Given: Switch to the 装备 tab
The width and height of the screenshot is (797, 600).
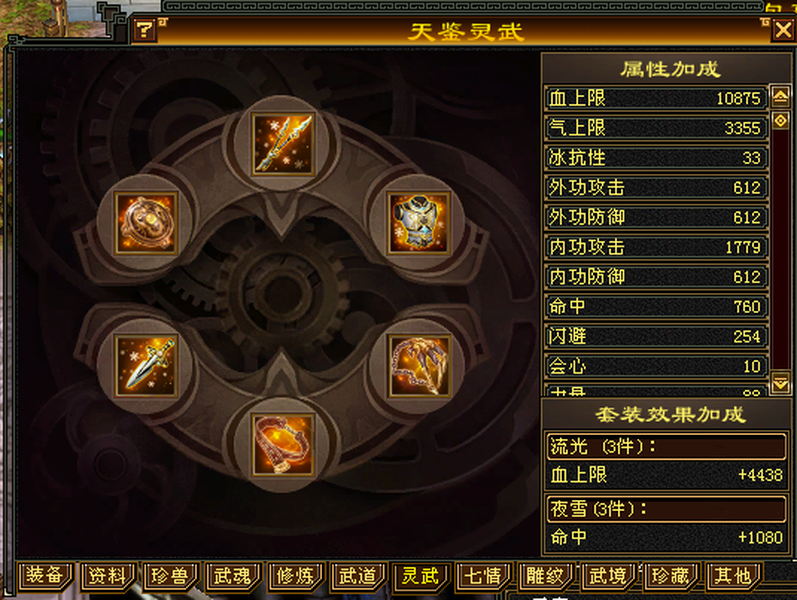Looking at the screenshot, I should tap(46, 576).
